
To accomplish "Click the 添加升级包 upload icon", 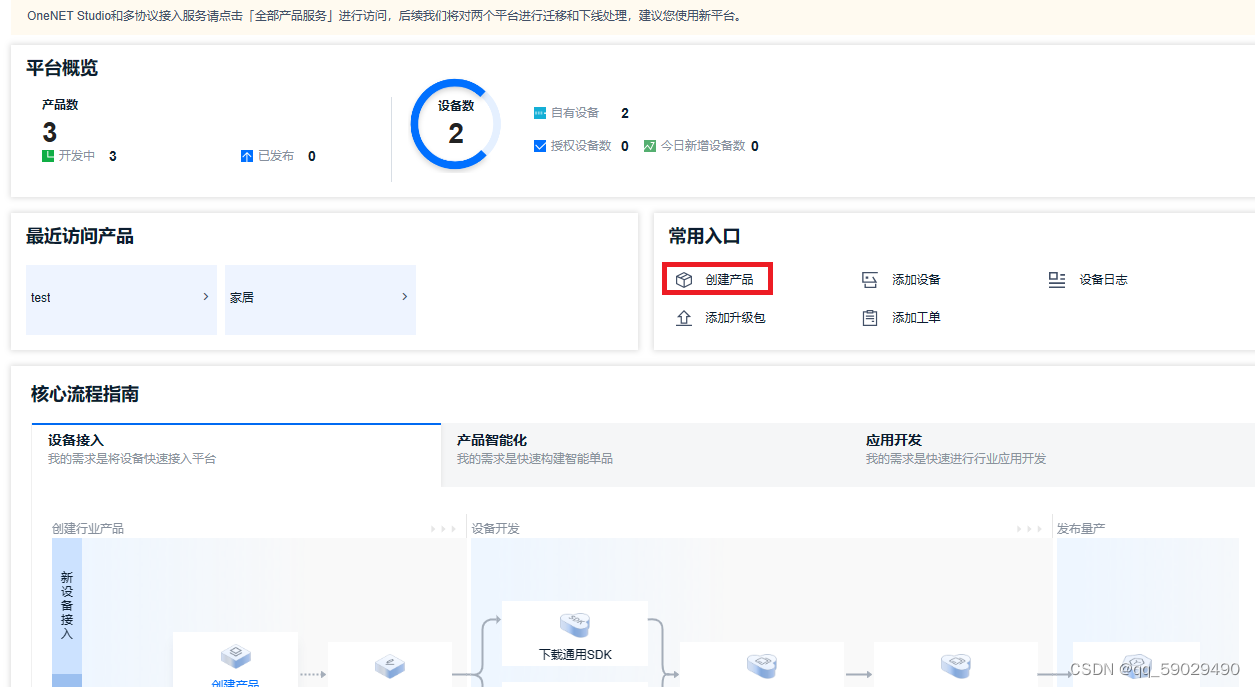I will pyautogui.click(x=684, y=318).
